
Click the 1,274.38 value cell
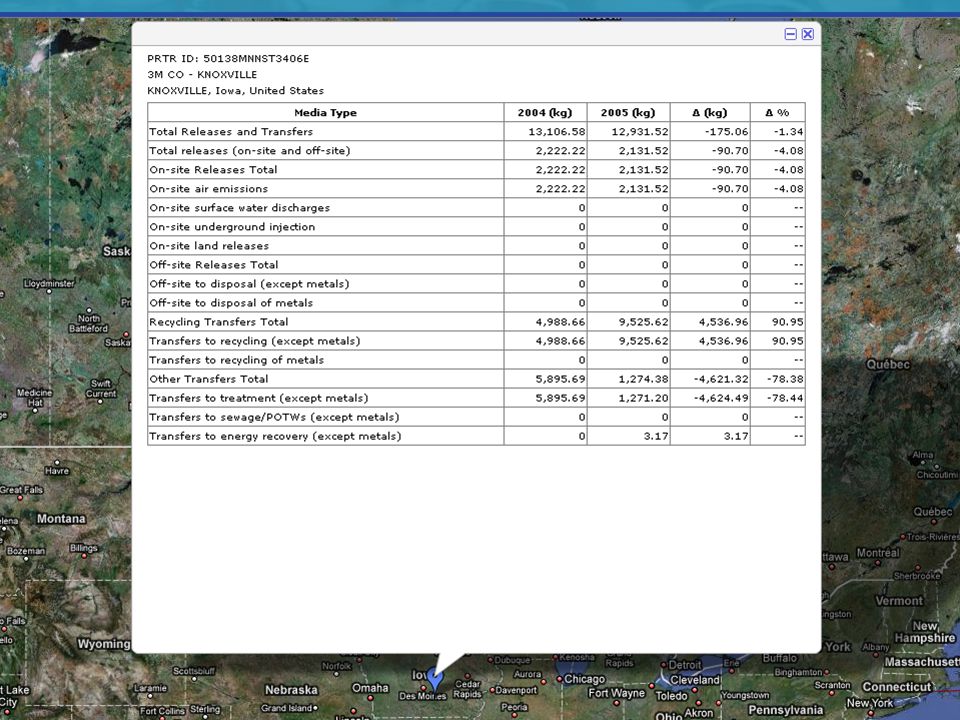pyautogui.click(x=628, y=378)
